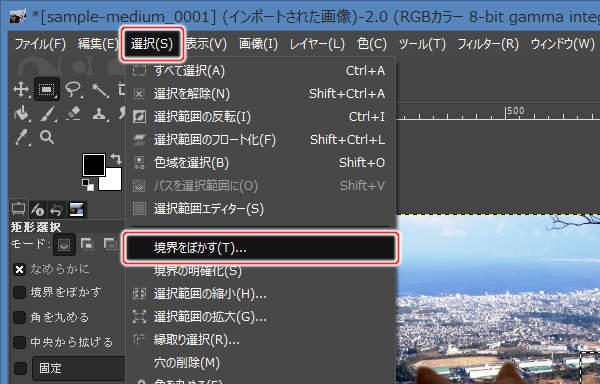This screenshot has height=384, width=600.
Task: Open the 編集(E) menu
Action: pos(98,44)
